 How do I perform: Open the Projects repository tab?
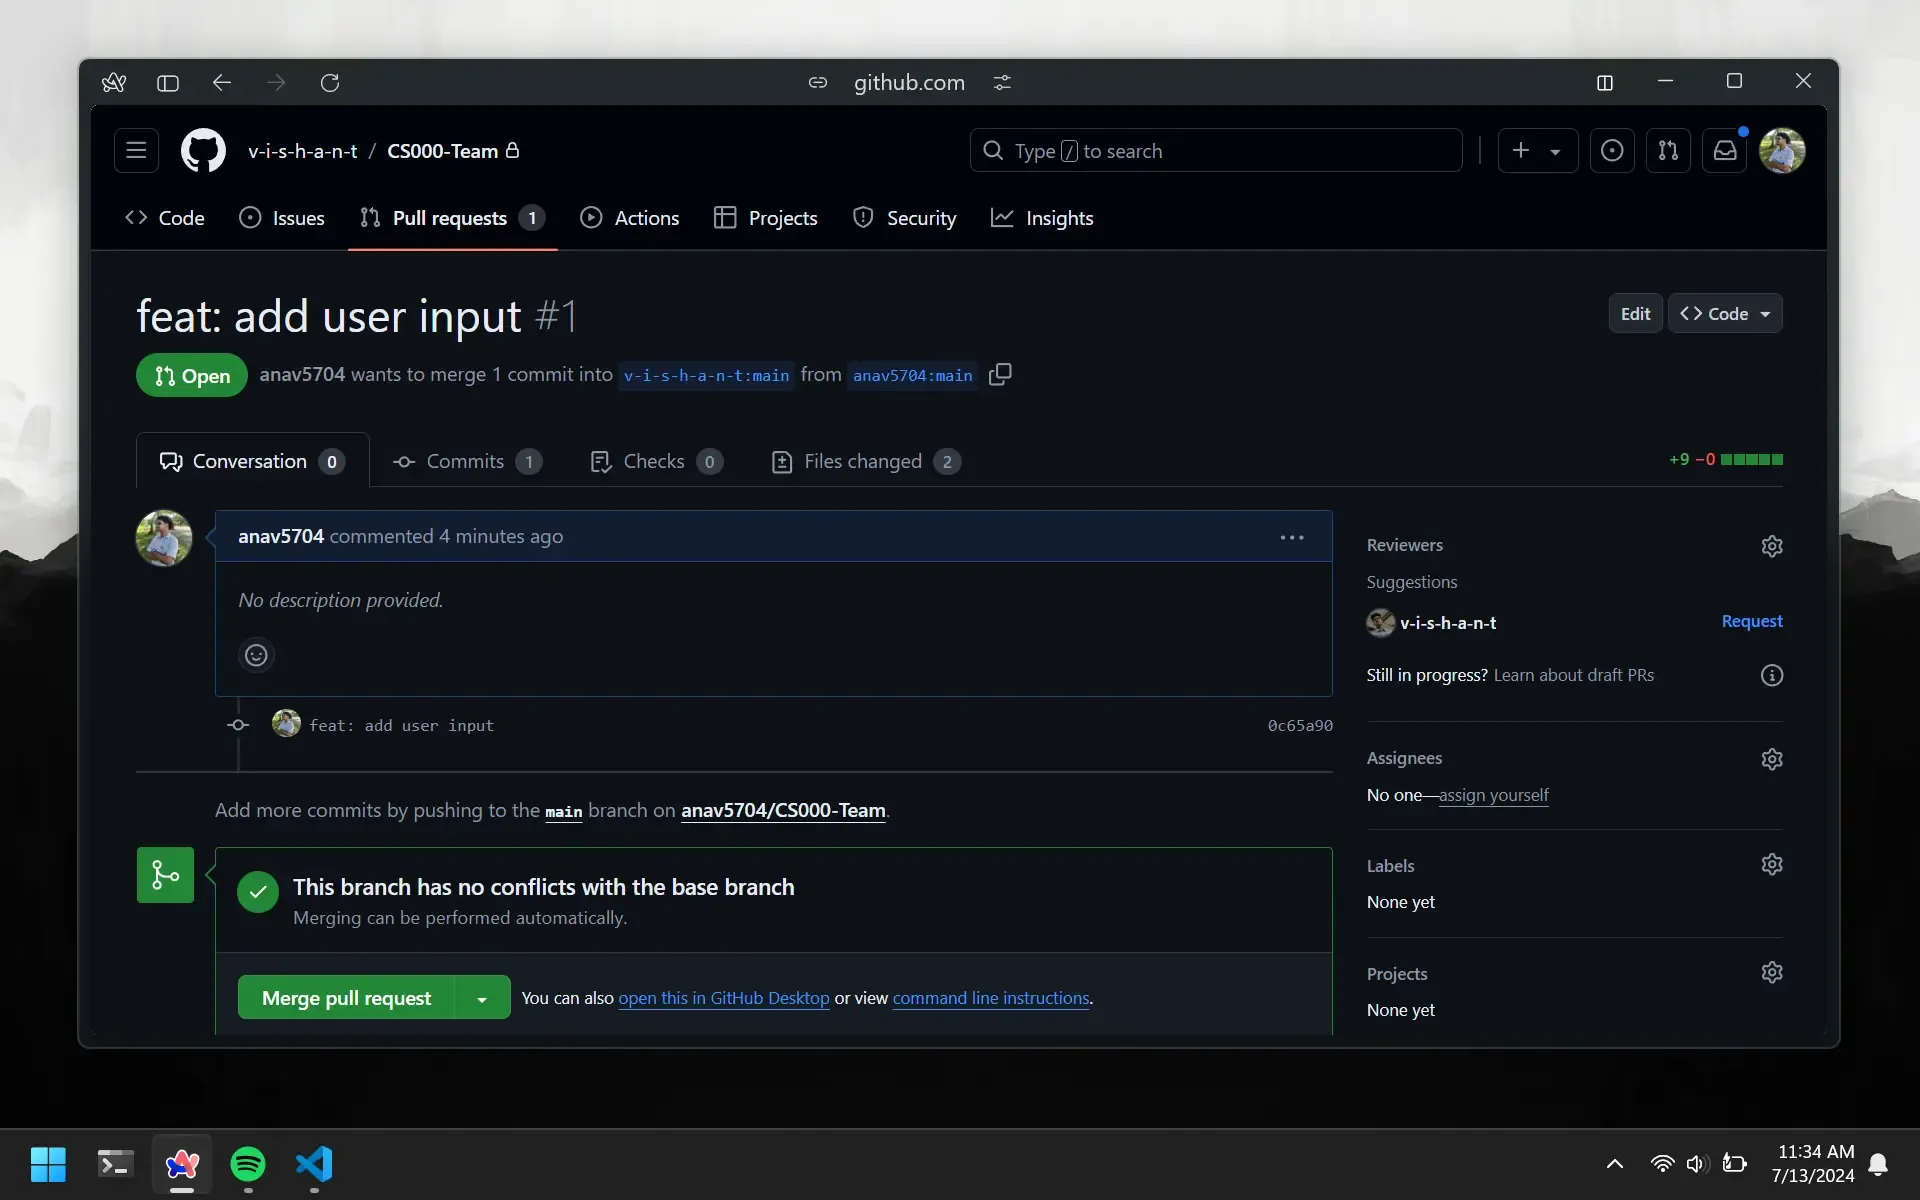click(x=766, y=218)
